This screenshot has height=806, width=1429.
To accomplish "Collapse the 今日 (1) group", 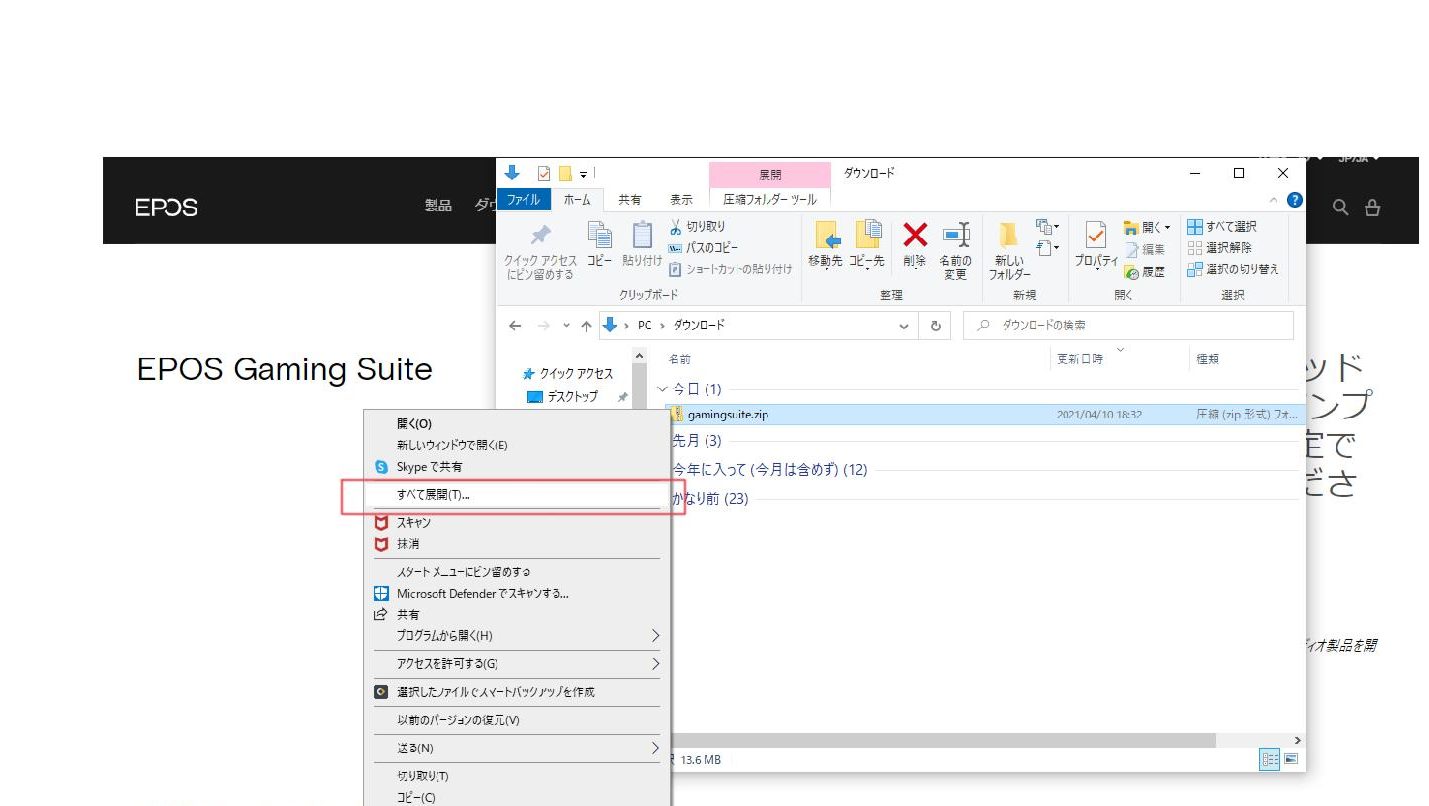I will pyautogui.click(x=661, y=389).
